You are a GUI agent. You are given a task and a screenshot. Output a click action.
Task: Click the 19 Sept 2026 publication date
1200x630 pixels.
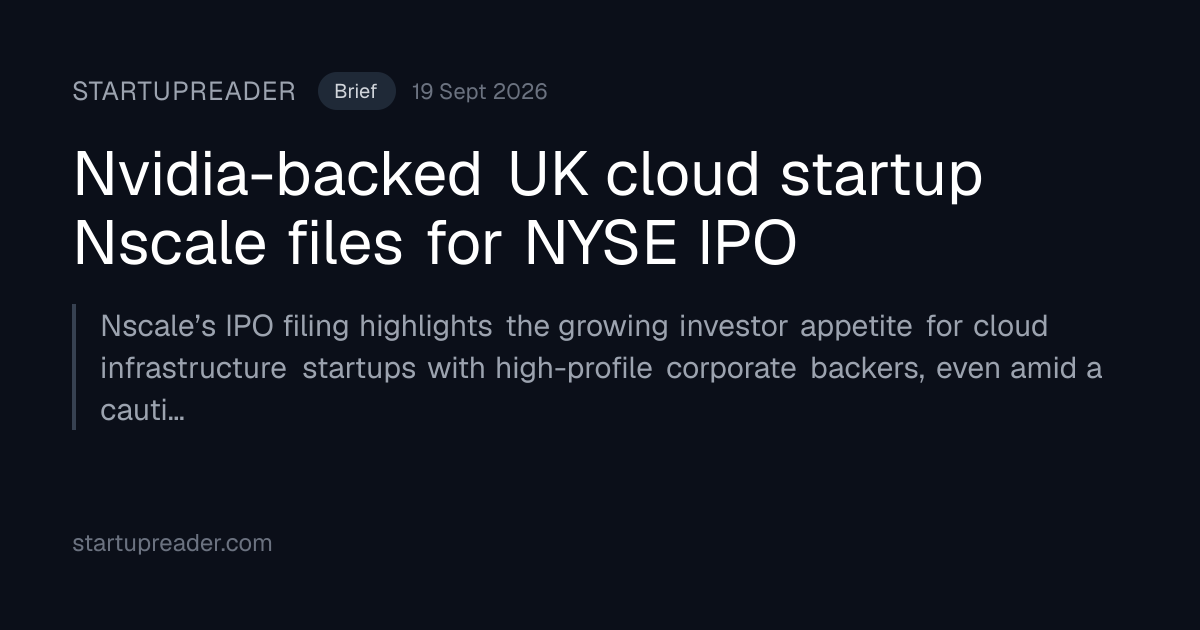[x=480, y=92]
